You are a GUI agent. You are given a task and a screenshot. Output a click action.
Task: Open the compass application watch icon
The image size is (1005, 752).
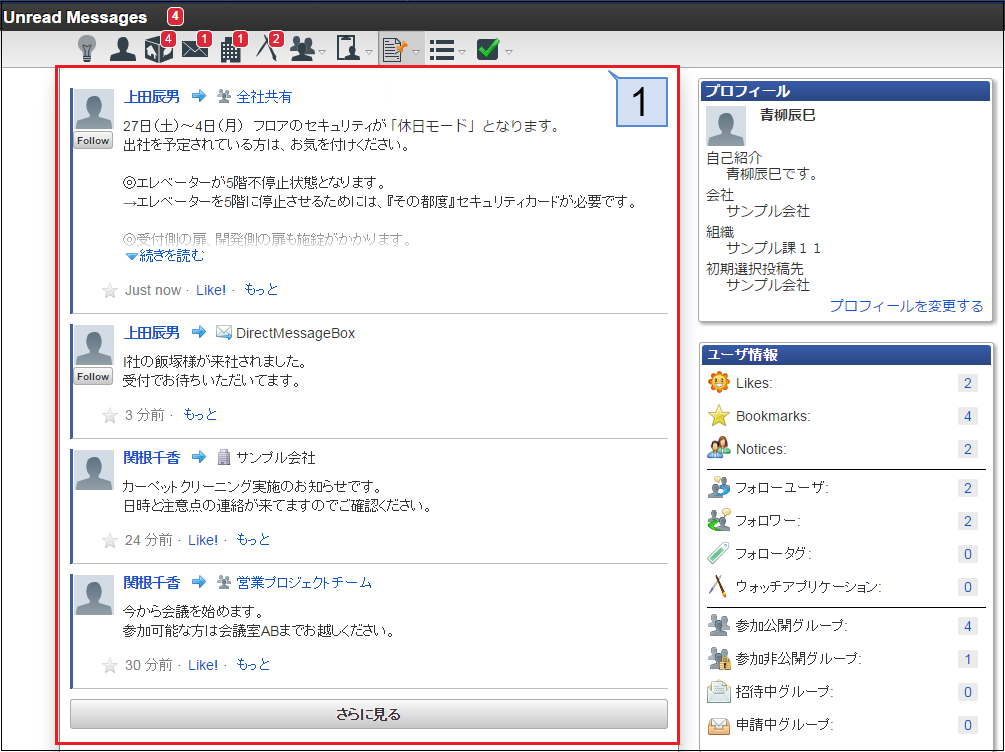pos(266,49)
